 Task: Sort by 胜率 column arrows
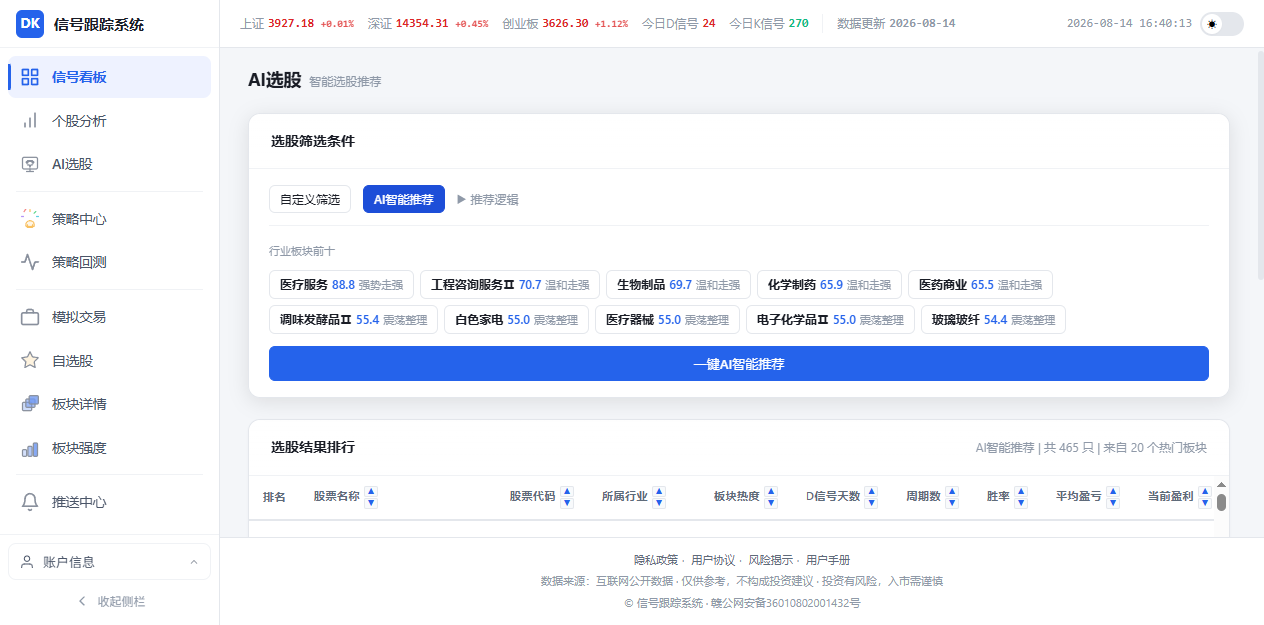1021,497
